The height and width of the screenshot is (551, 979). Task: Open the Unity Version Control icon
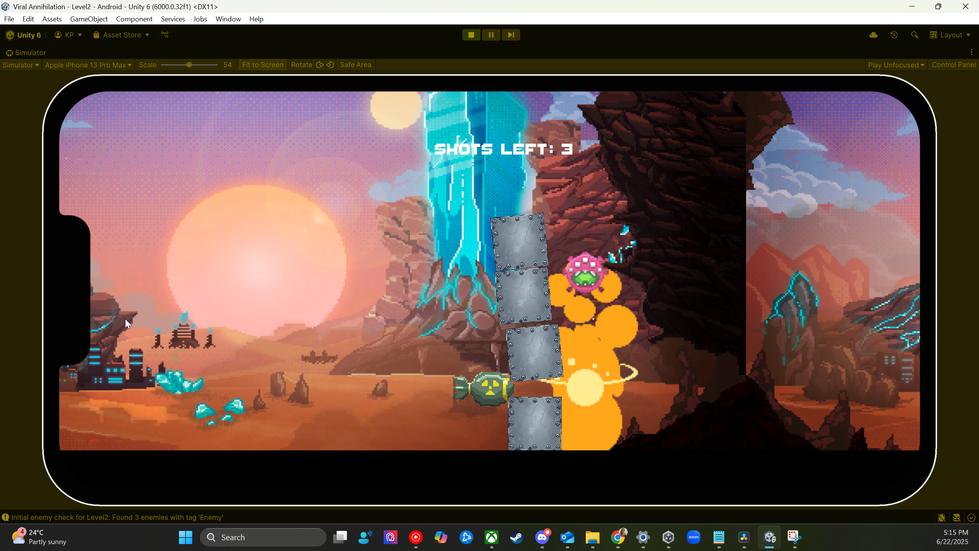click(x=165, y=35)
